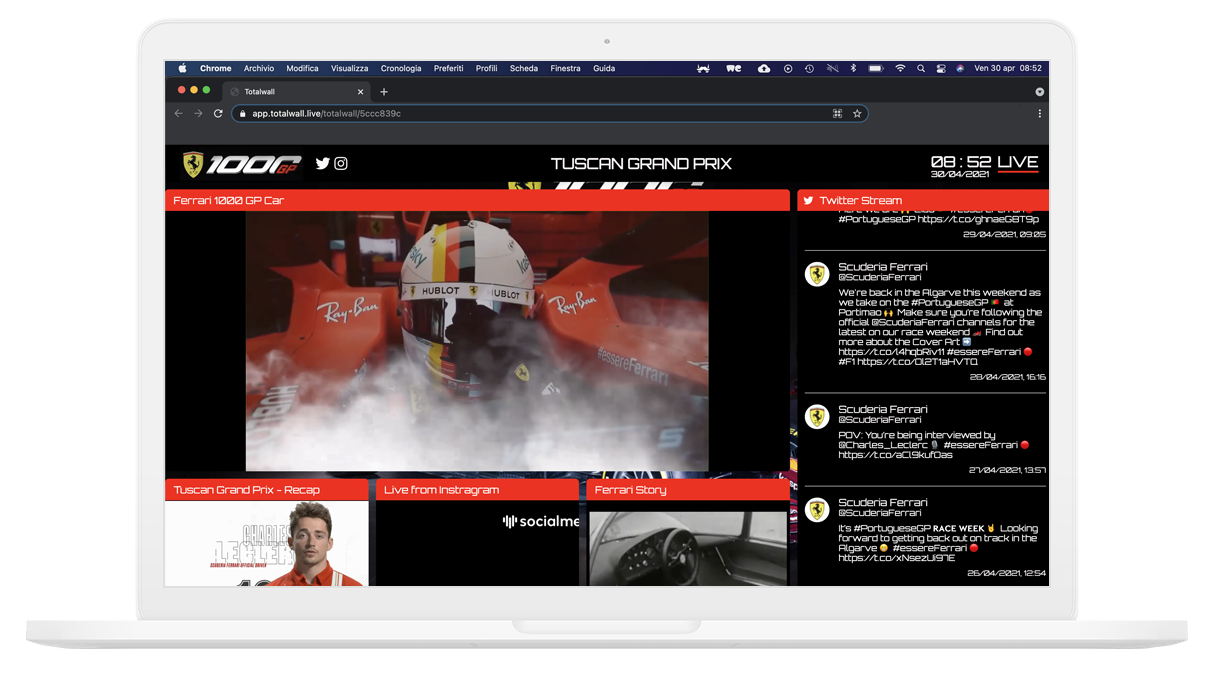This screenshot has width=1223, height=694.
Task: Click the Cover Art text in the Algarve tweet
Action: 938,342
